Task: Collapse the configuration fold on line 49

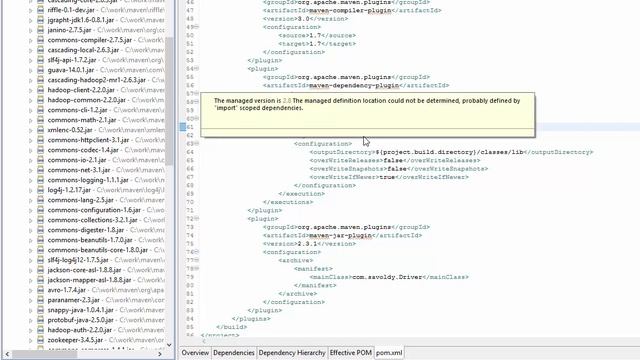Action: click(196, 27)
